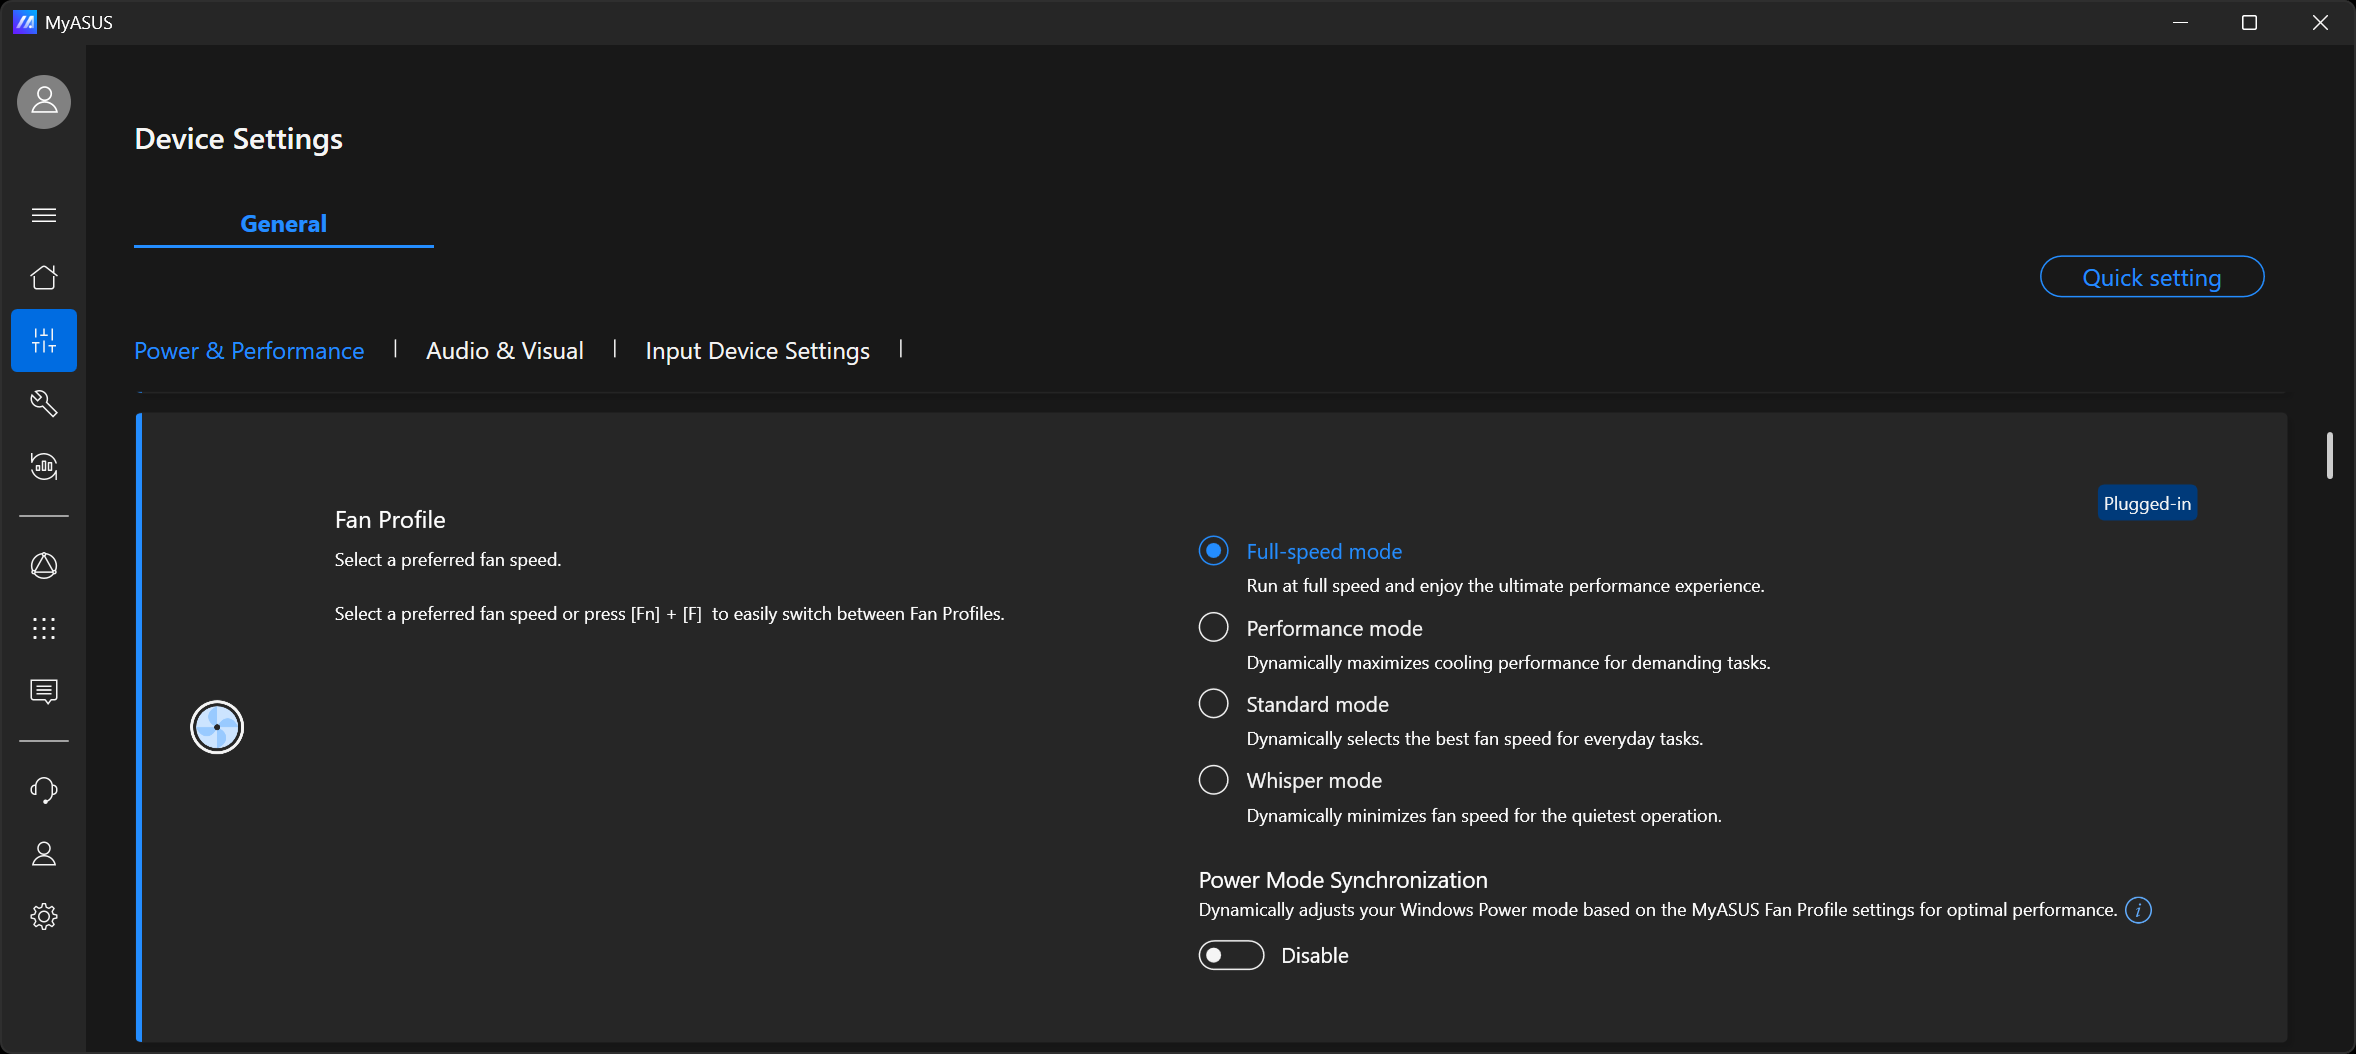Open the triangle-in-circle sidebar icon

44,566
